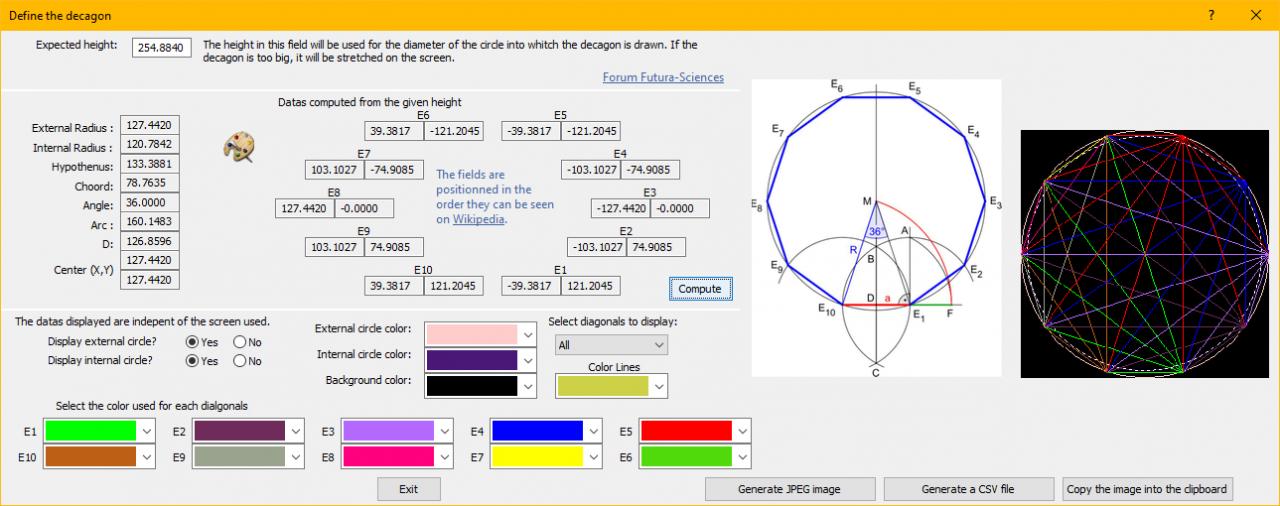Image resolution: width=1280 pixels, height=506 pixels.
Task: Click the Compute button
Action: (x=700, y=289)
